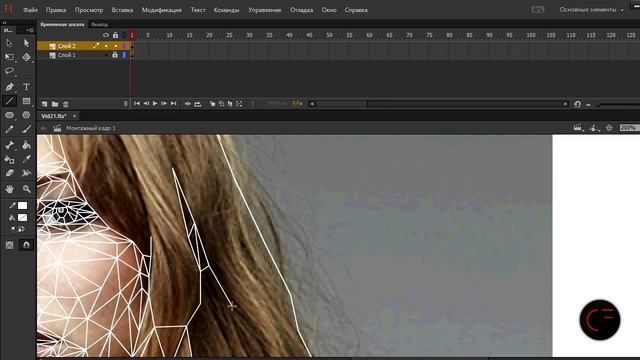
Task: Toggle the snap to objects magnet
Action: pos(26,245)
